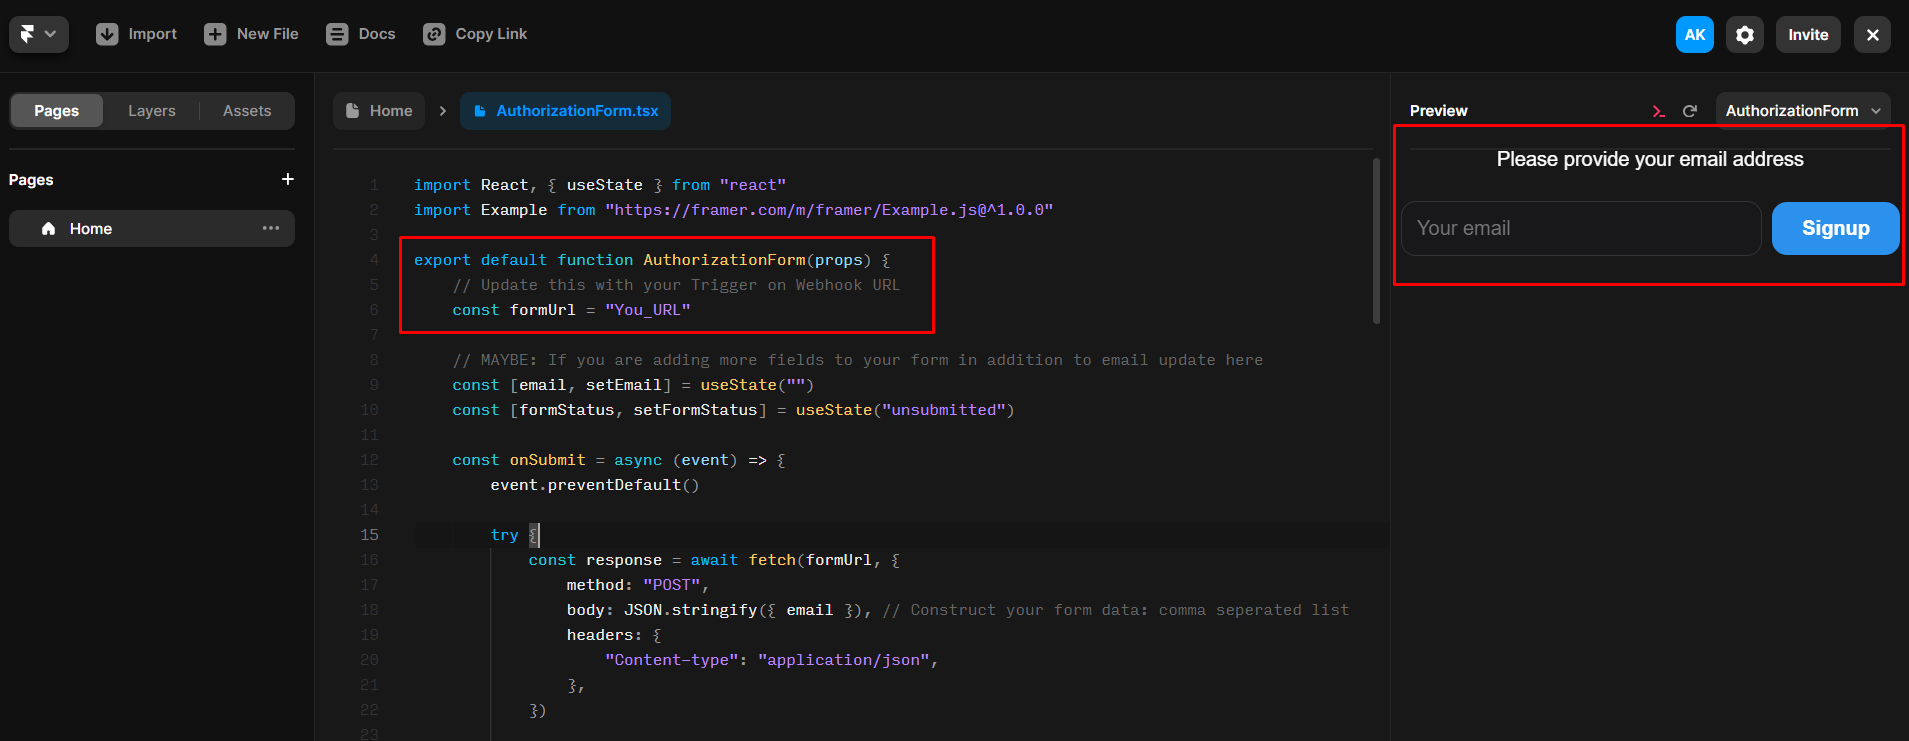Click the Import download icon
Screen dimensions: 1909x741
coord(107,34)
